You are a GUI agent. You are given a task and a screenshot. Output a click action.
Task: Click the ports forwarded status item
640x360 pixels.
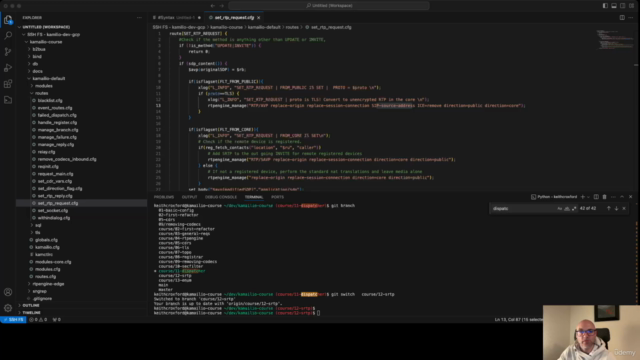coord(57,320)
